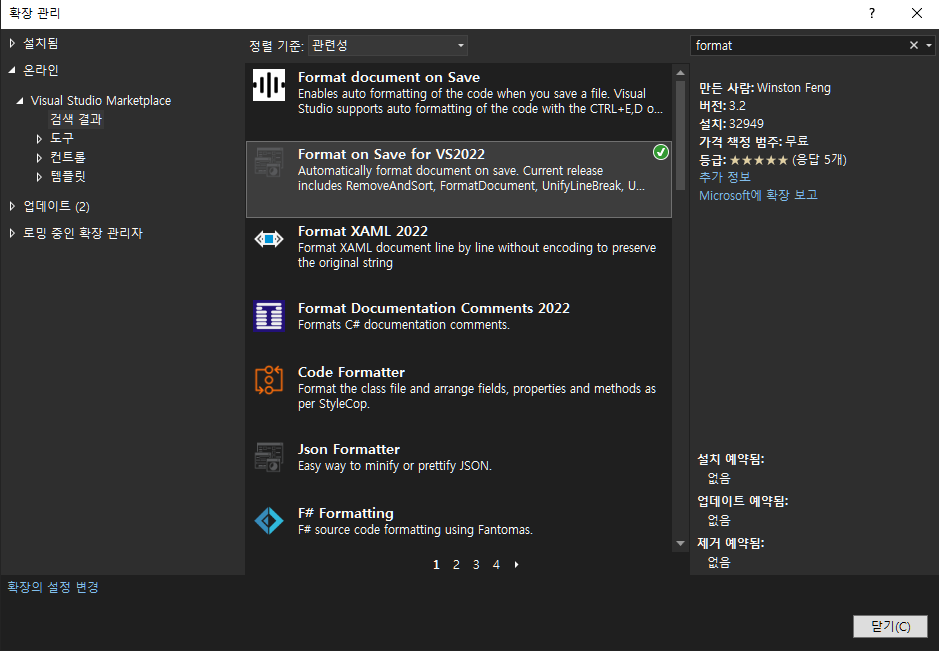This screenshot has height=651, width=939.
Task: Open the 추가 정보 link
Action: (x=725, y=177)
